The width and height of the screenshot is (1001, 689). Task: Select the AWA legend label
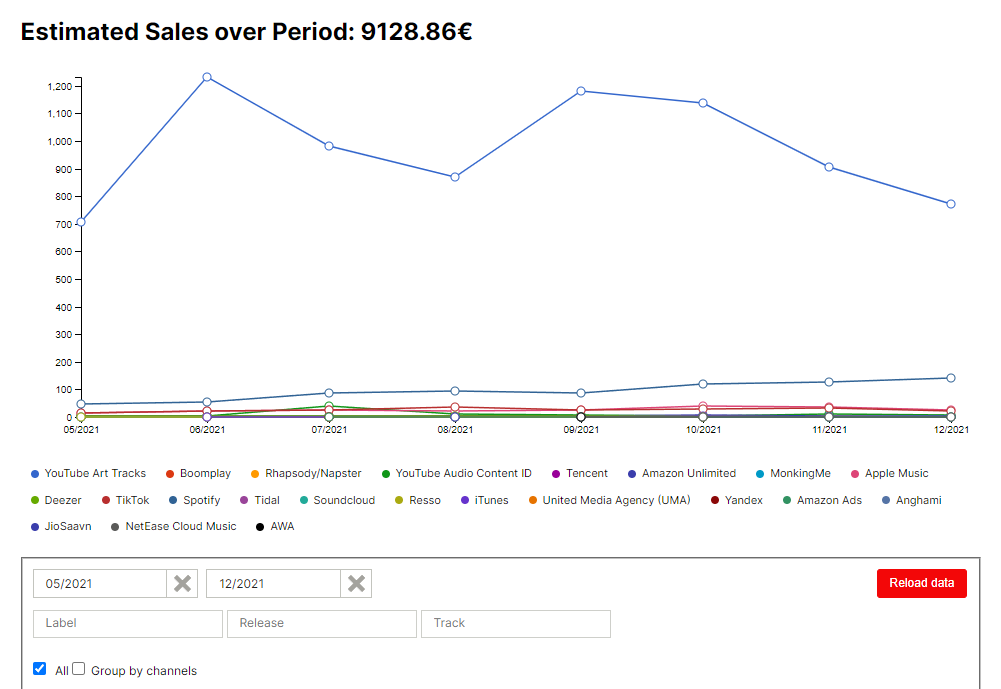[x=282, y=526]
